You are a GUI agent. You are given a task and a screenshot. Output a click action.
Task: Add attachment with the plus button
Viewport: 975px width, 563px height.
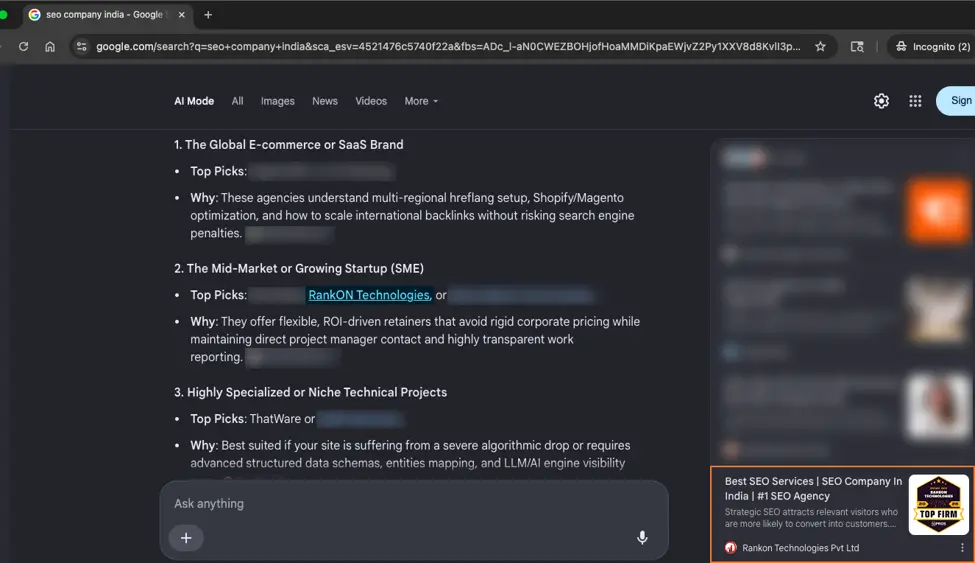[x=186, y=537]
